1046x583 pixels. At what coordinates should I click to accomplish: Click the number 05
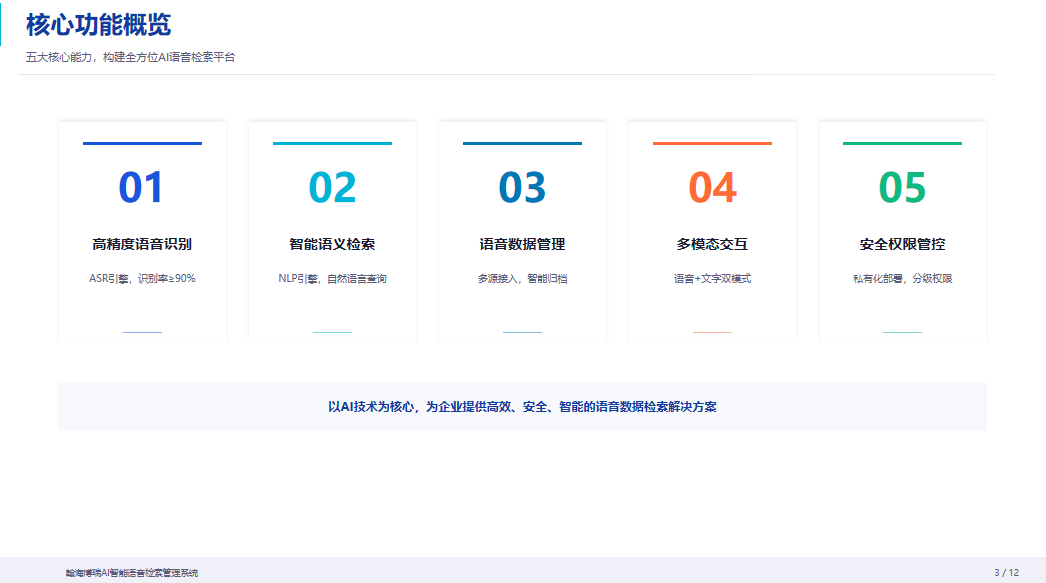point(903,187)
